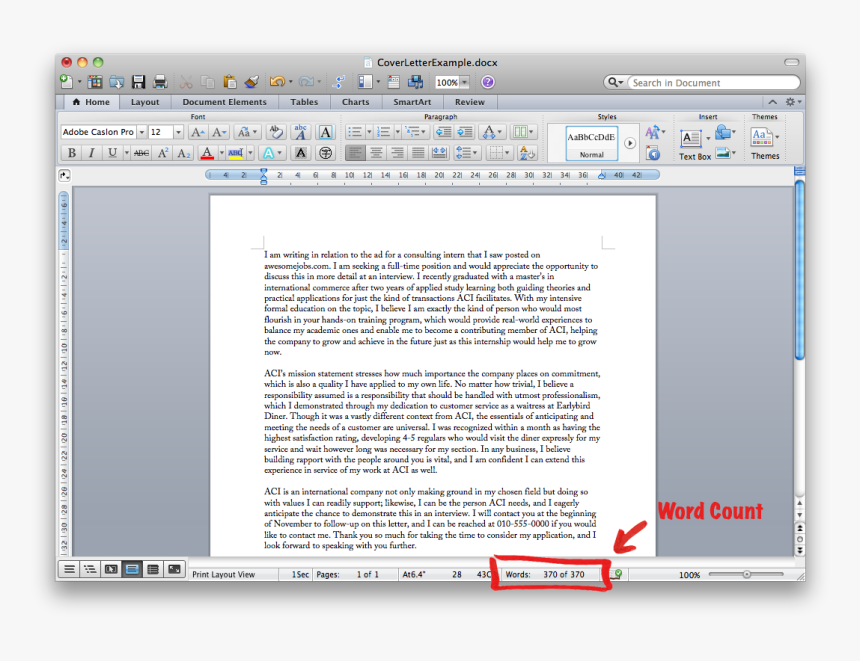860x661 pixels.
Task: Apply highlighter color to selected text
Action: pos(235,152)
